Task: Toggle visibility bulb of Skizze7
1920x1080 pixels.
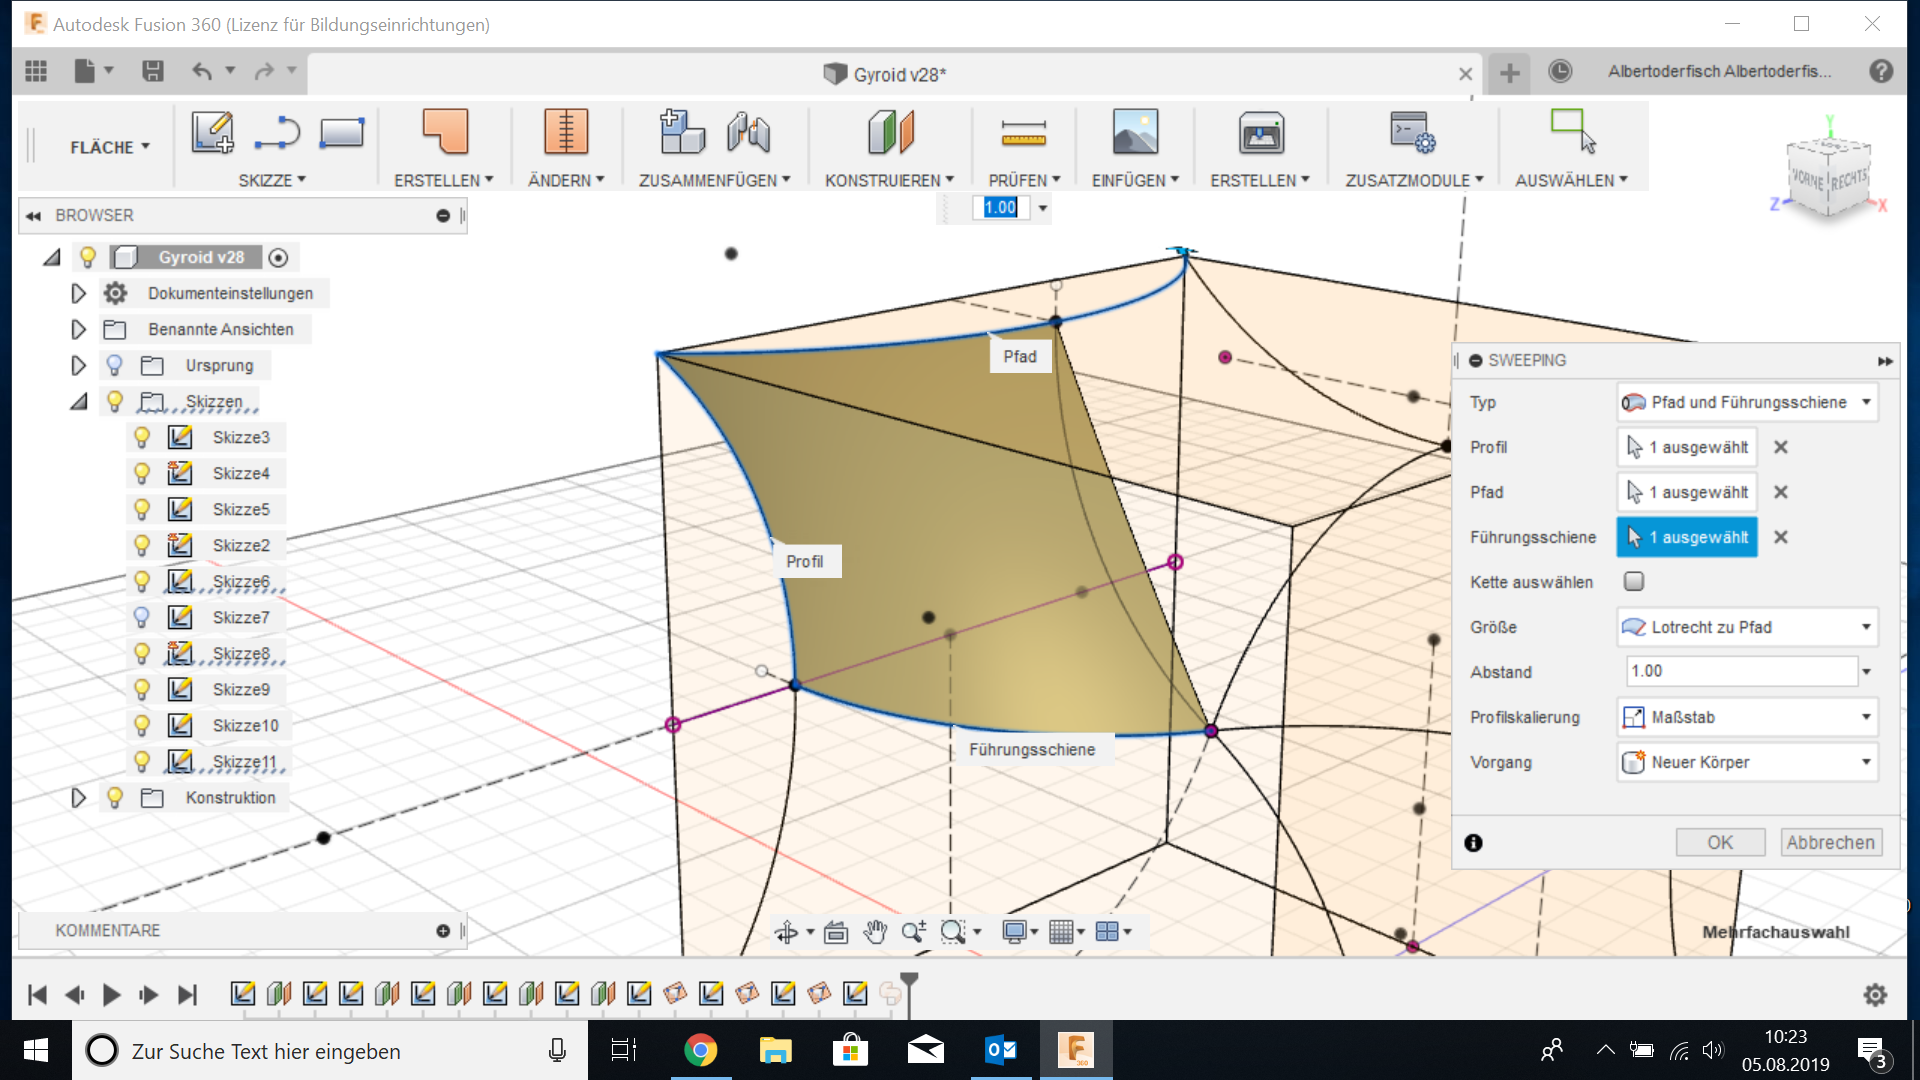Action: pos(142,618)
